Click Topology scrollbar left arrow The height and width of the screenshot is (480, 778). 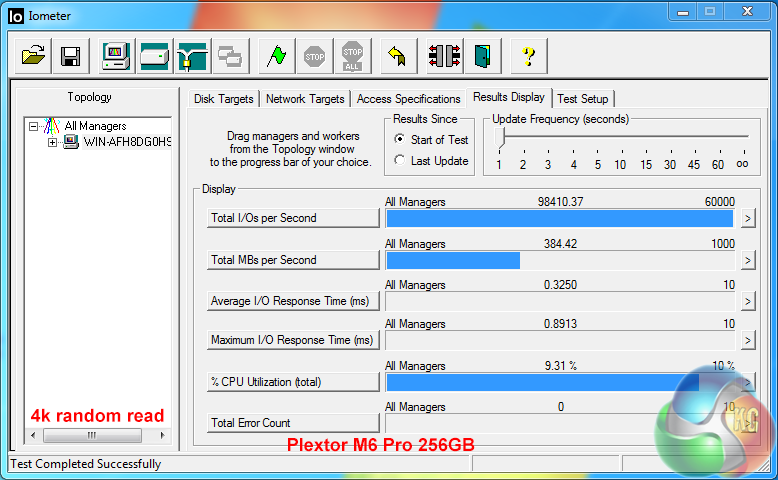click(x=33, y=435)
